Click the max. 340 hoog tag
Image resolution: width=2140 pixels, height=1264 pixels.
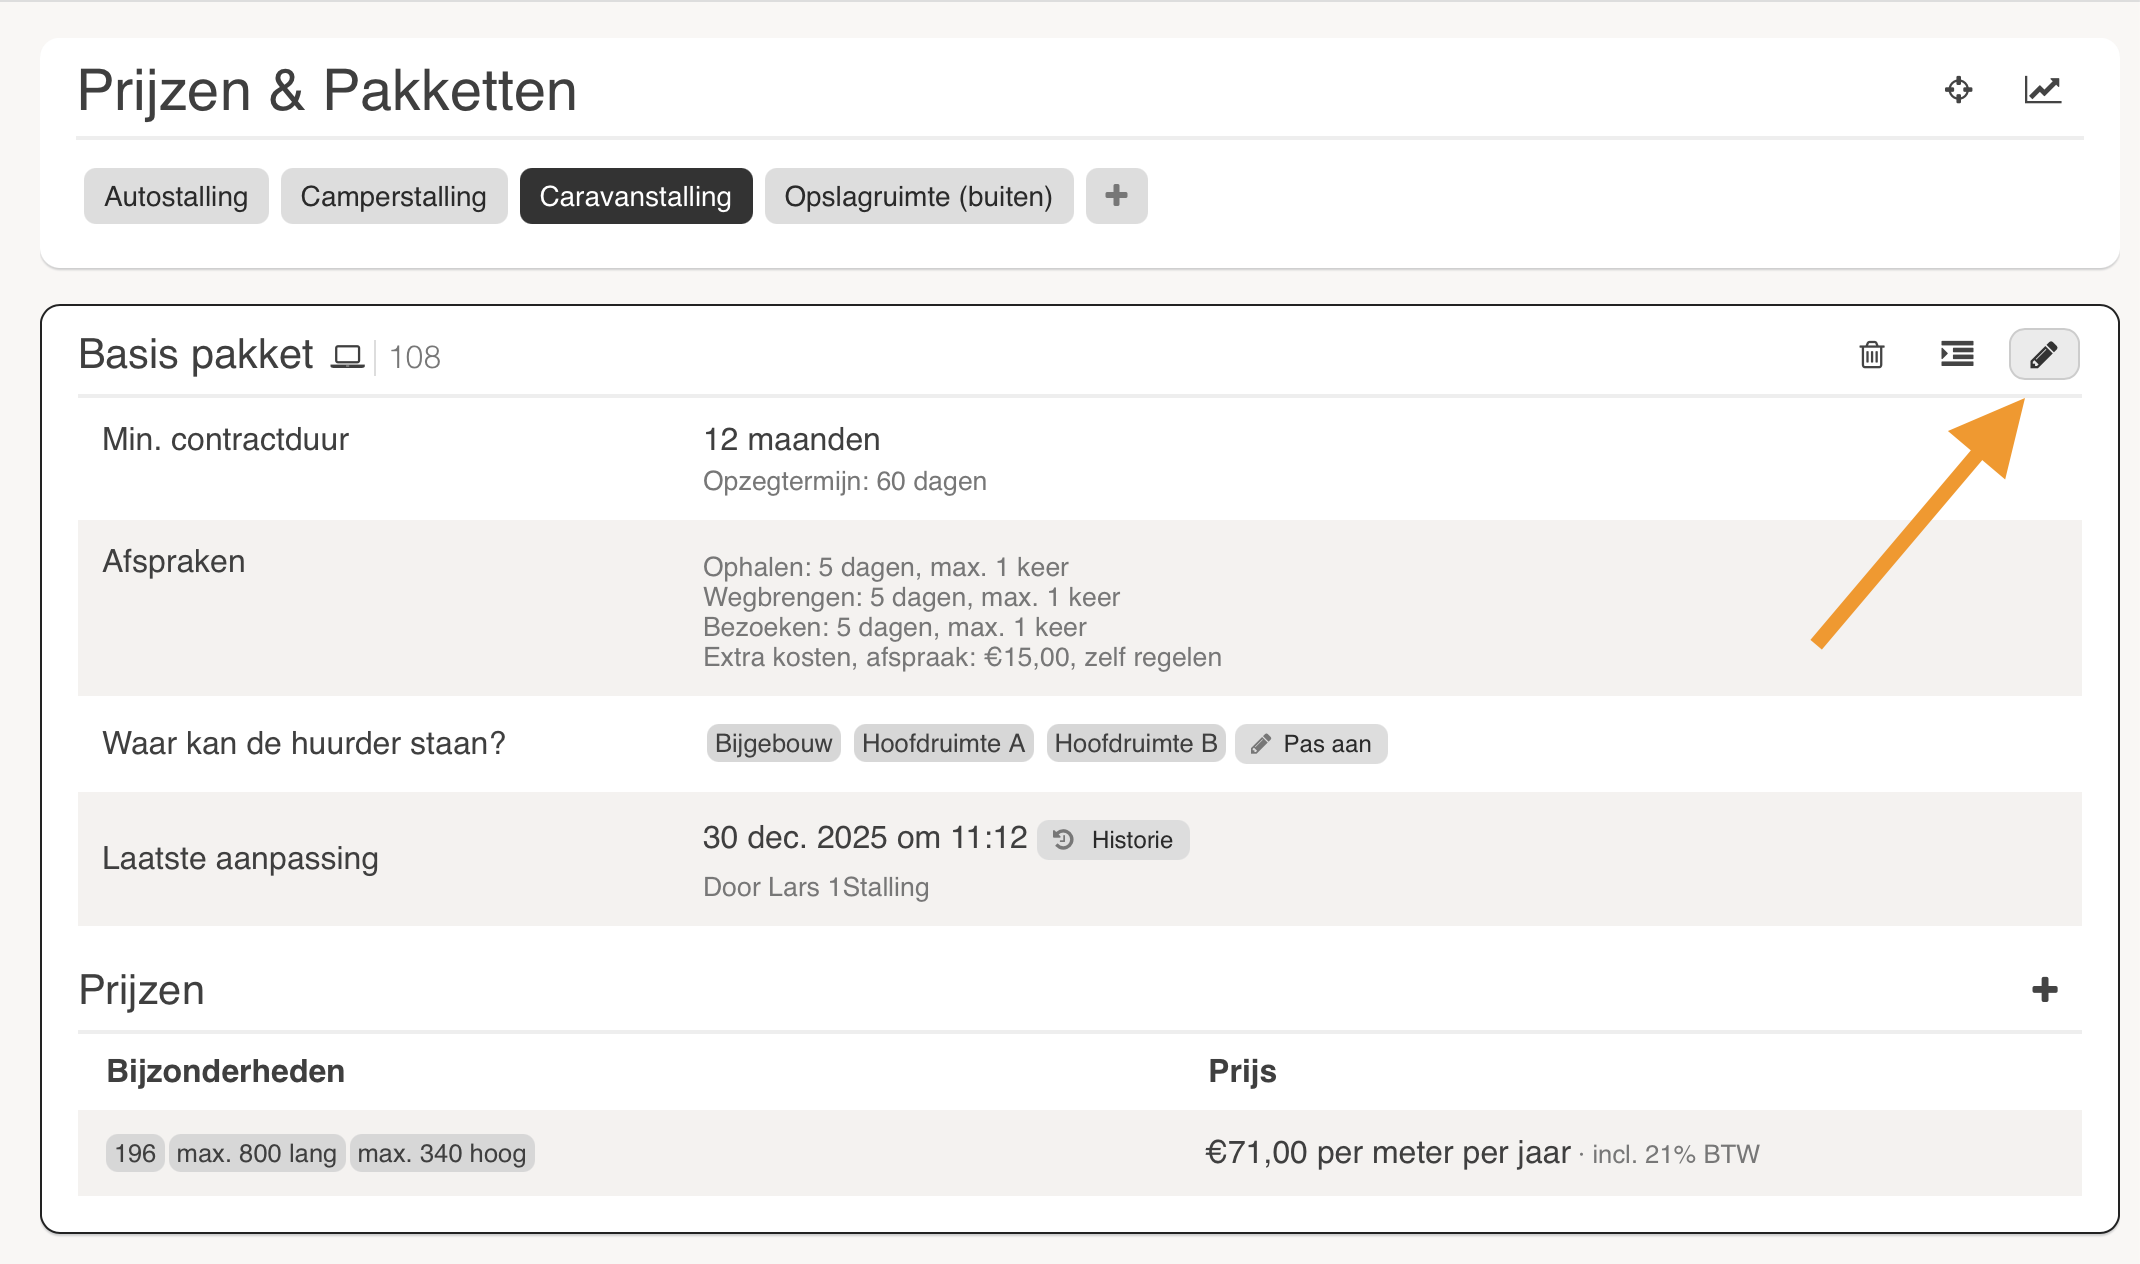[x=441, y=1153]
